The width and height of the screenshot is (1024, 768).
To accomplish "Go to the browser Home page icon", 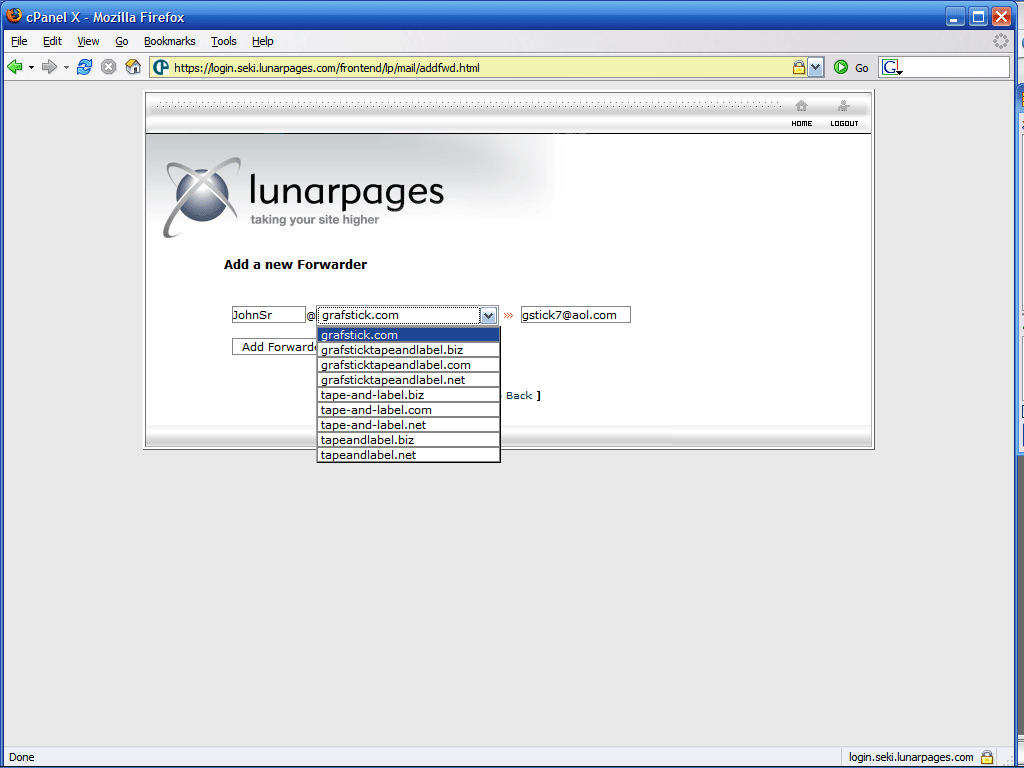I will 133,67.
